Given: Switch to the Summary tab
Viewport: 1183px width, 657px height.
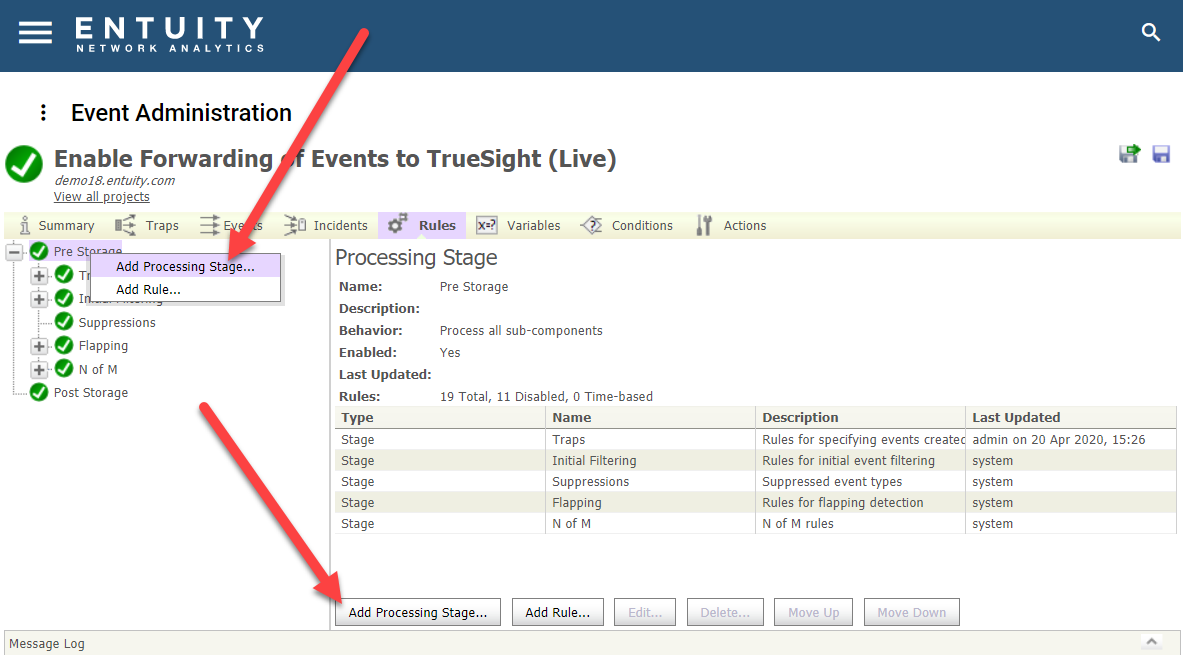Looking at the screenshot, I should [x=57, y=226].
